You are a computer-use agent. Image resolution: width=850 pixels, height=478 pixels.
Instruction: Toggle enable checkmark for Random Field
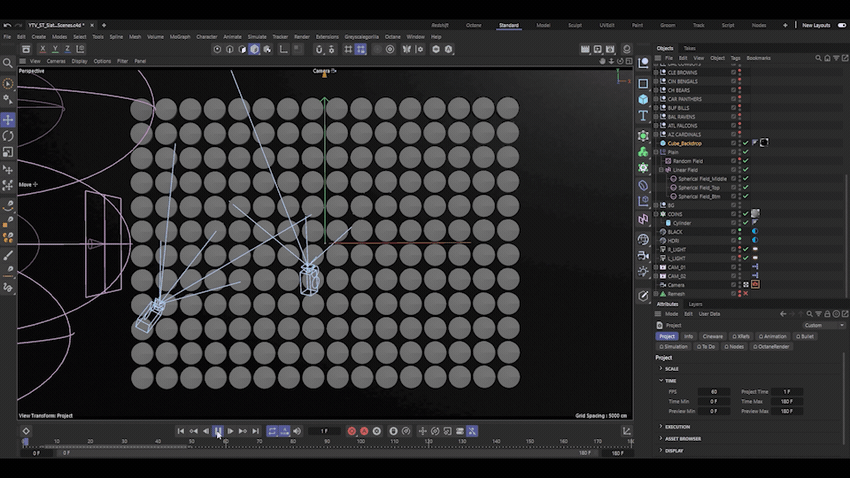[746, 161]
